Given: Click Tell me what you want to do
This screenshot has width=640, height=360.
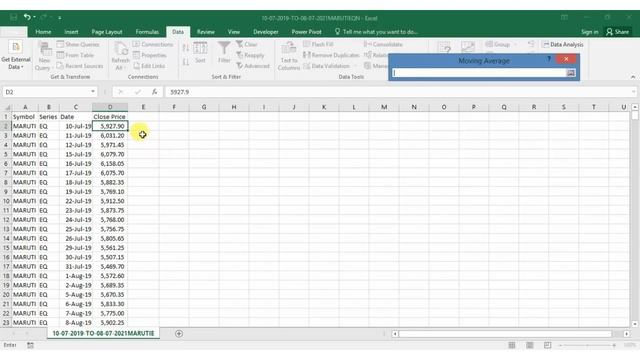Looking at the screenshot, I should 376,32.
